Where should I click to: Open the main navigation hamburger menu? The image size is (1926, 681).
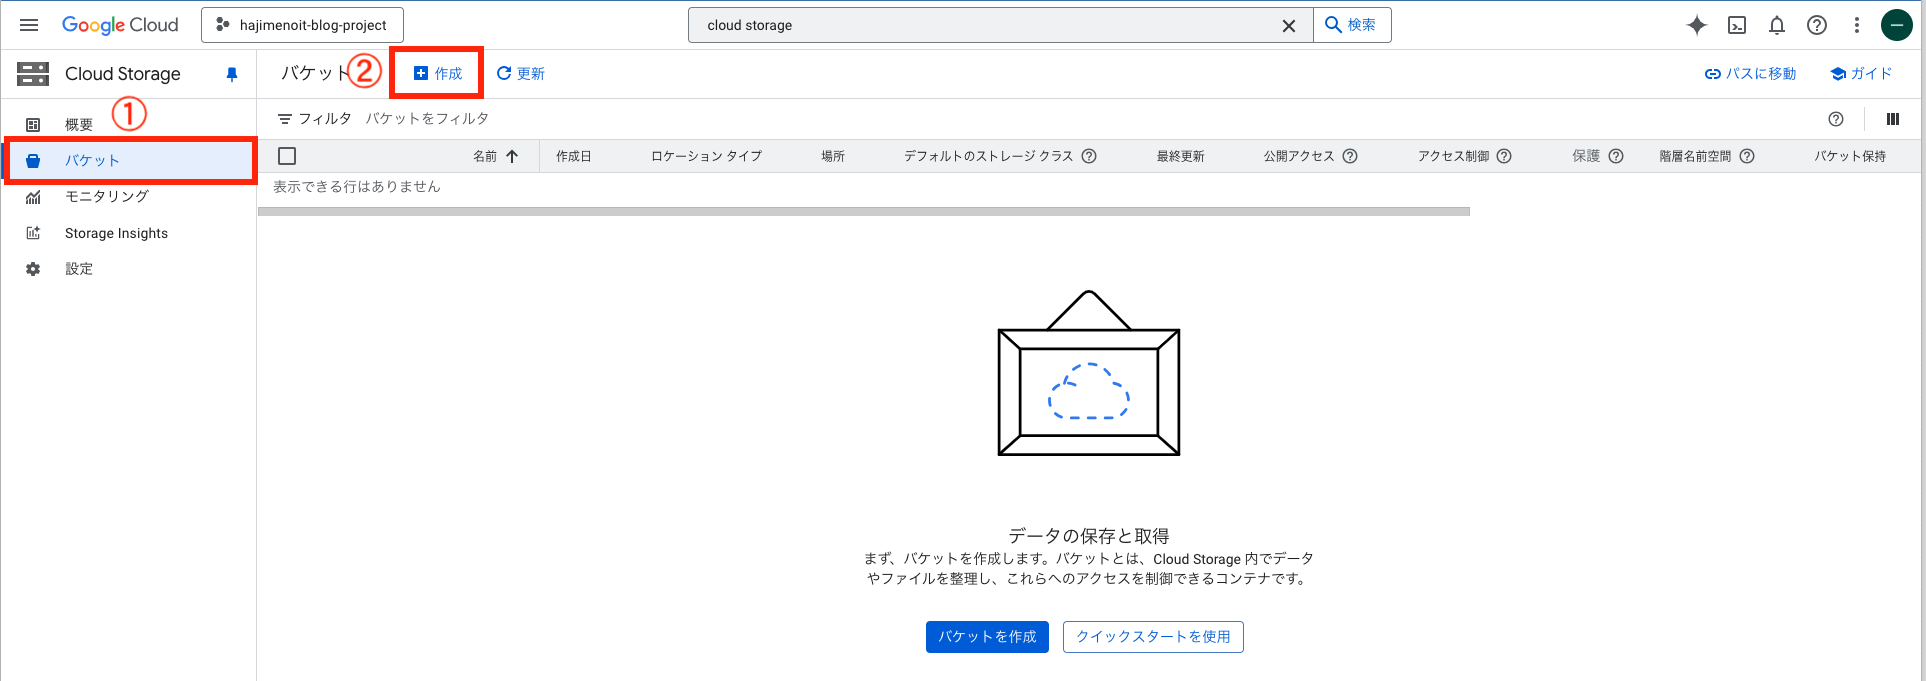pyautogui.click(x=29, y=25)
